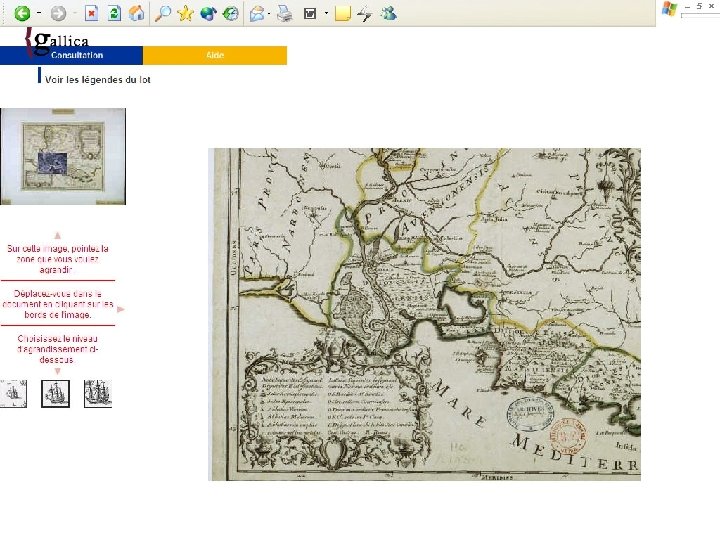Open the Mail envelope icon
The width and height of the screenshot is (720, 540).
coord(257,14)
